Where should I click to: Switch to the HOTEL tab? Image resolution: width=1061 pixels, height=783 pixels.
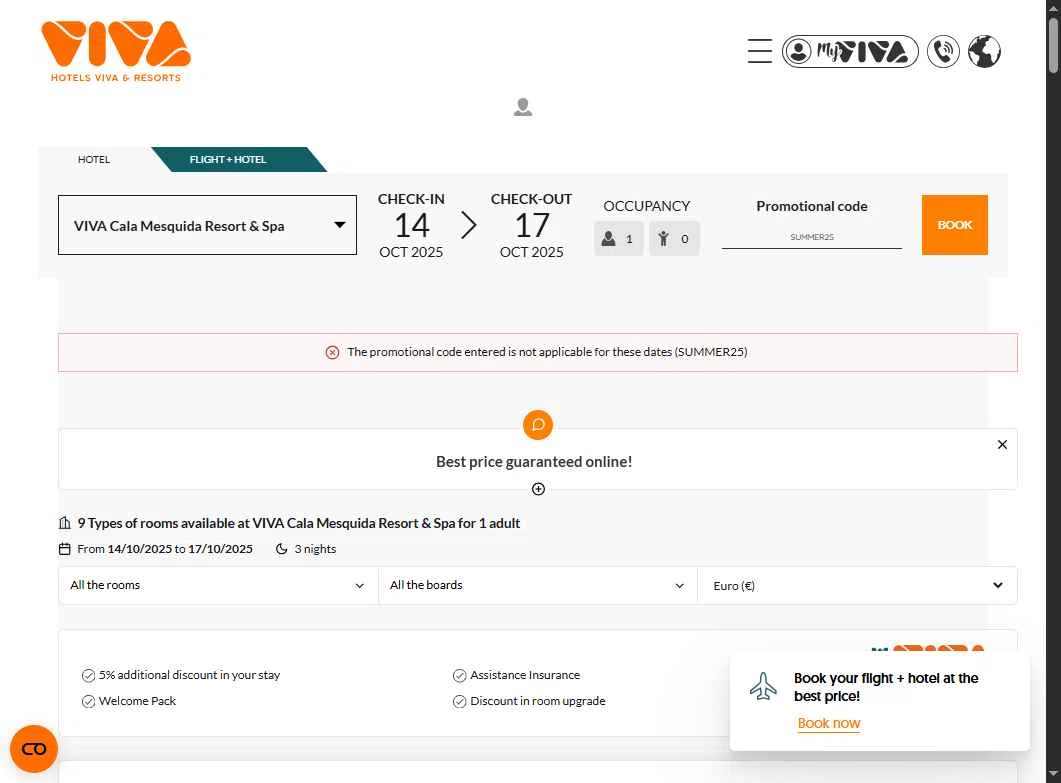point(93,160)
